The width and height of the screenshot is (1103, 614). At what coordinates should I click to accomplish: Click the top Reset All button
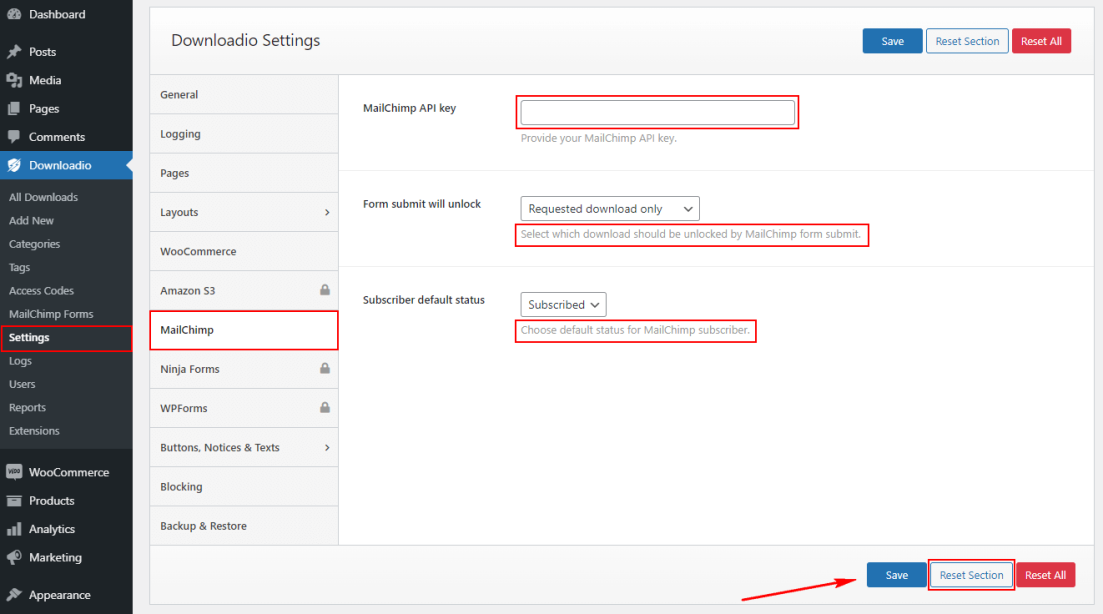click(1041, 41)
